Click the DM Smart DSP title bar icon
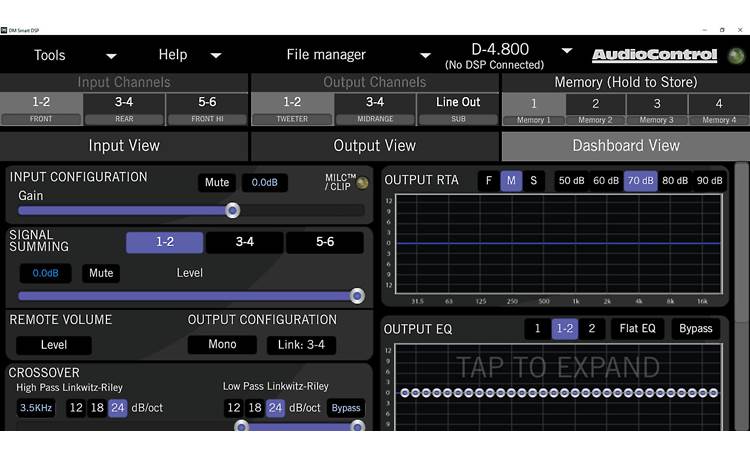The image size is (750, 457). [5, 29]
